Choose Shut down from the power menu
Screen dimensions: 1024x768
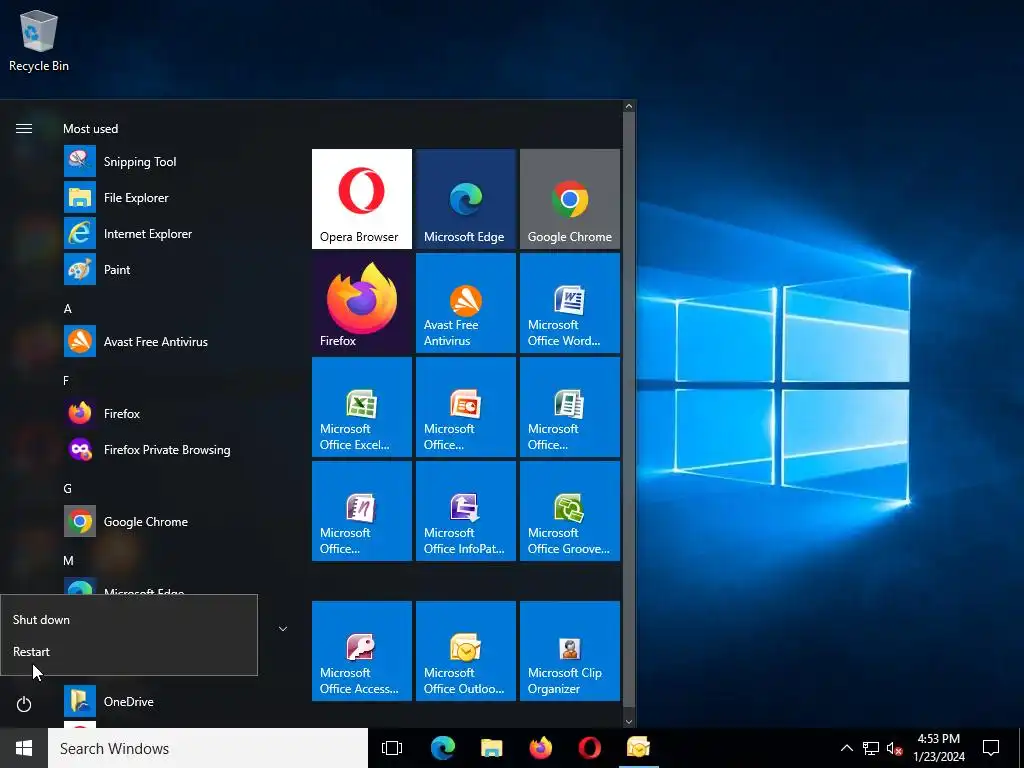(129, 620)
